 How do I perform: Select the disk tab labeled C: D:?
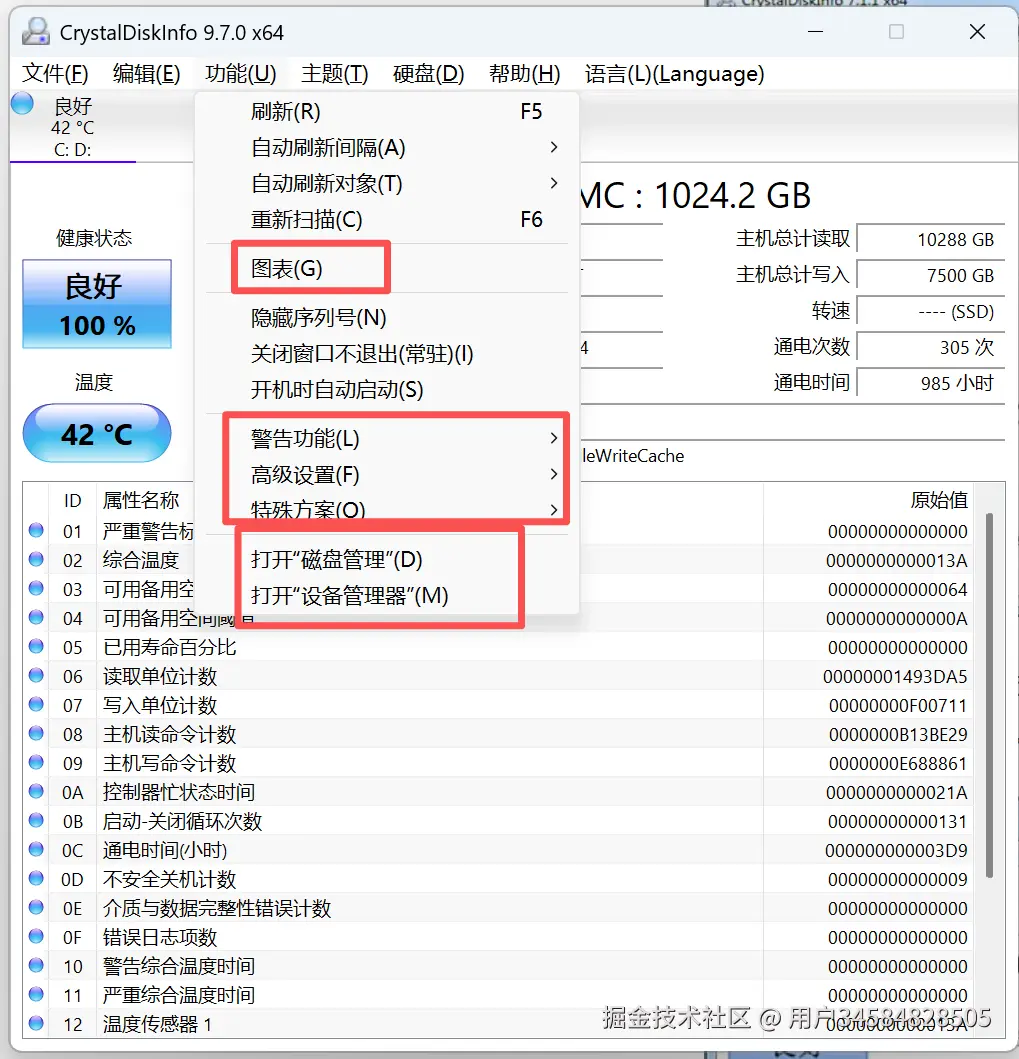[x=73, y=128]
